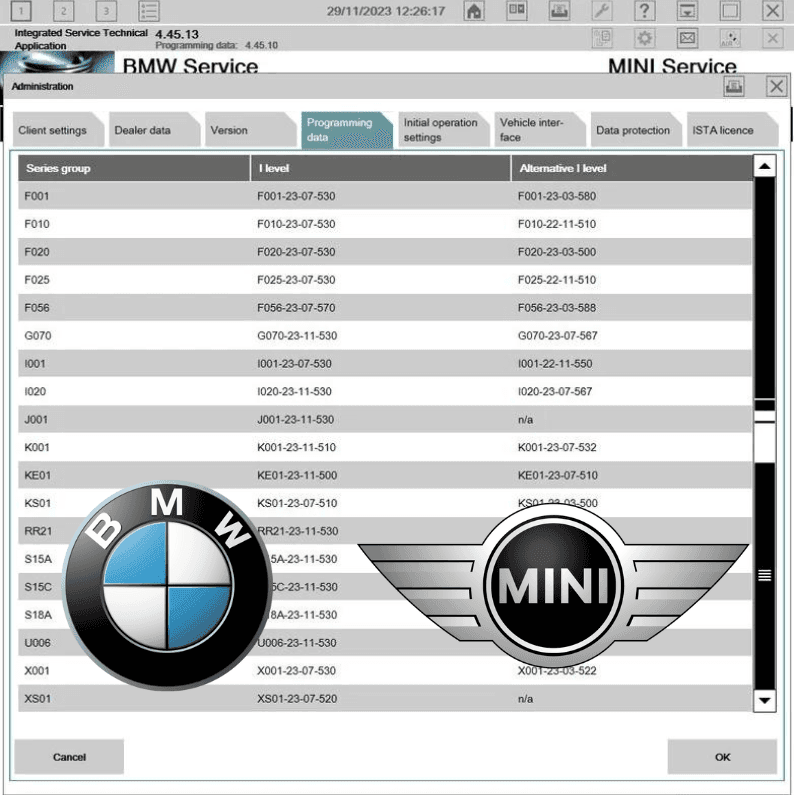The image size is (794, 795).
Task: Select the I001 series group row
Action: [385, 364]
